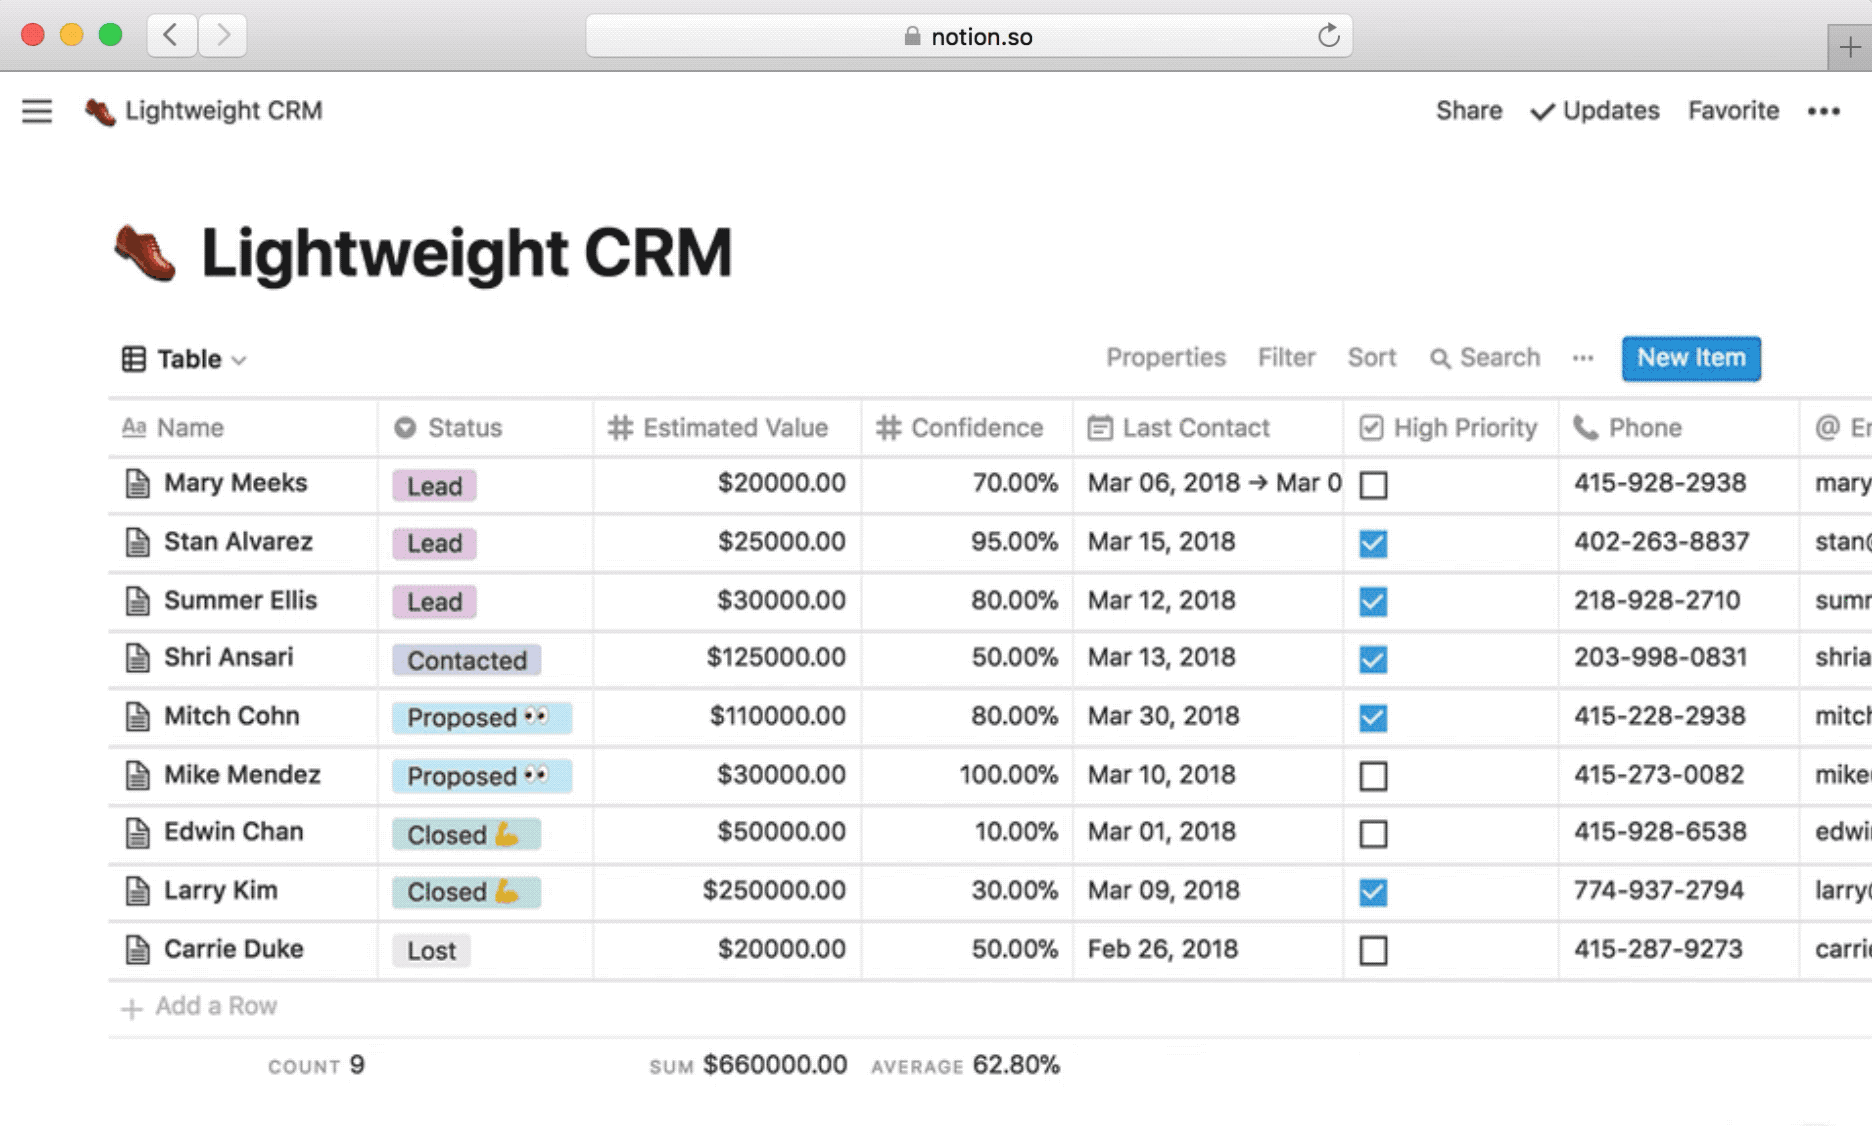Check High Priority for Mike Mendez
The image size is (1872, 1126).
[x=1373, y=776]
